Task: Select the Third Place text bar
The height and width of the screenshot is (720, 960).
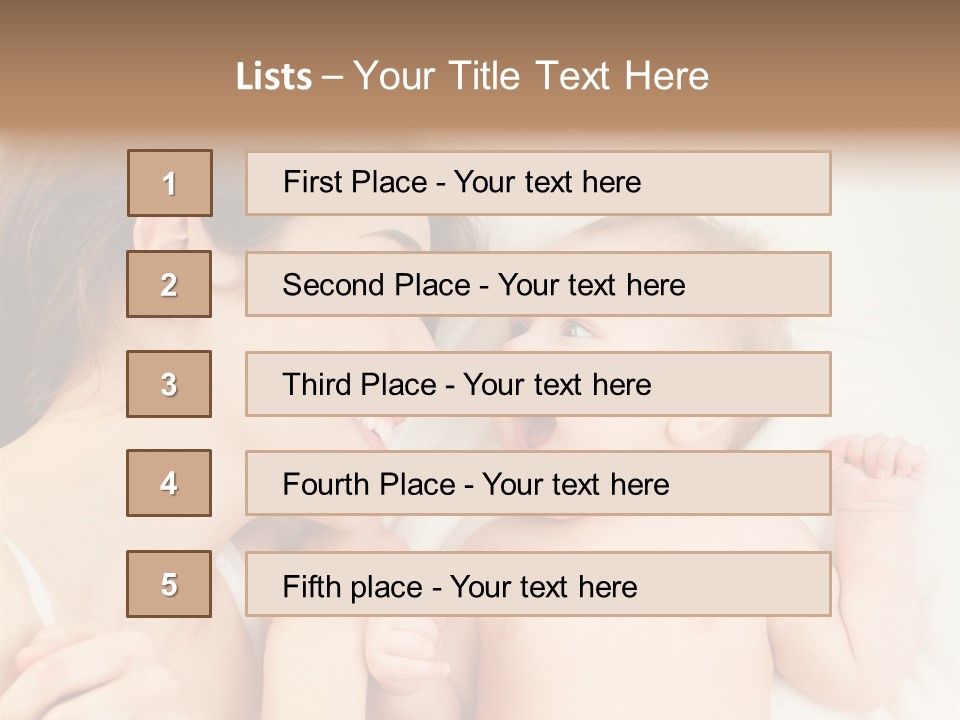Action: (538, 384)
